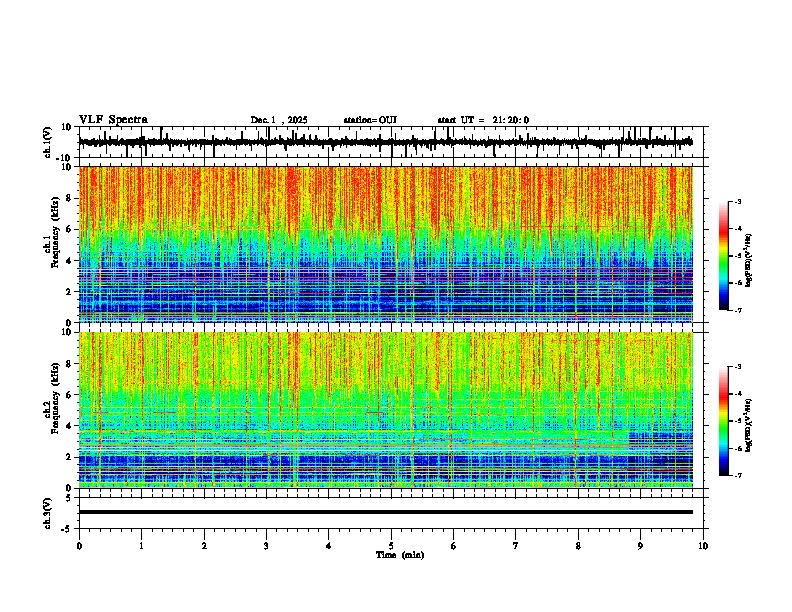Click the ch.1 voltage waveform trace panel
The width and height of the screenshot is (792, 612).
pos(391,142)
